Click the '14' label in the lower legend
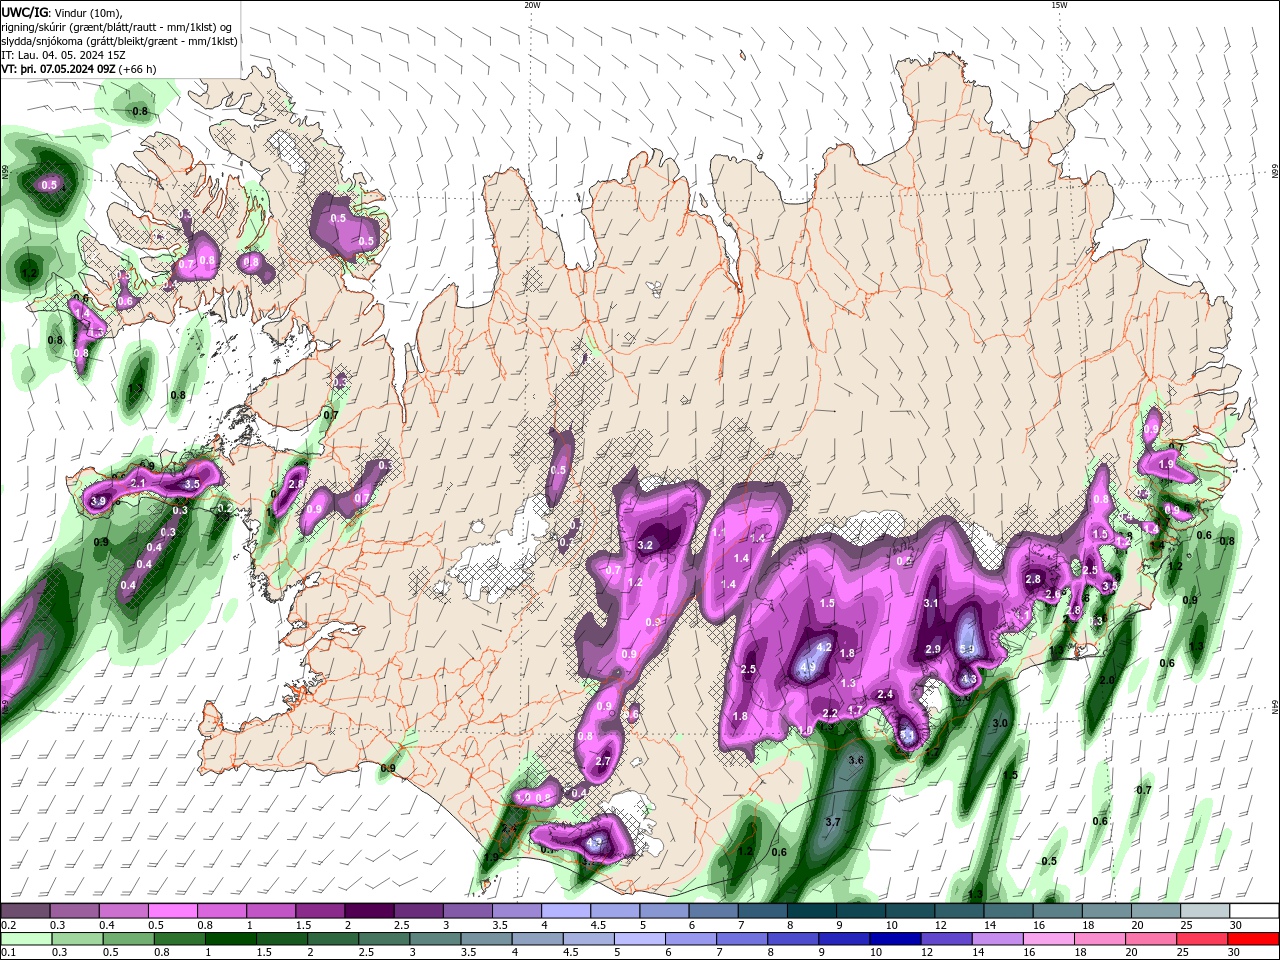 pyautogui.click(x=978, y=953)
